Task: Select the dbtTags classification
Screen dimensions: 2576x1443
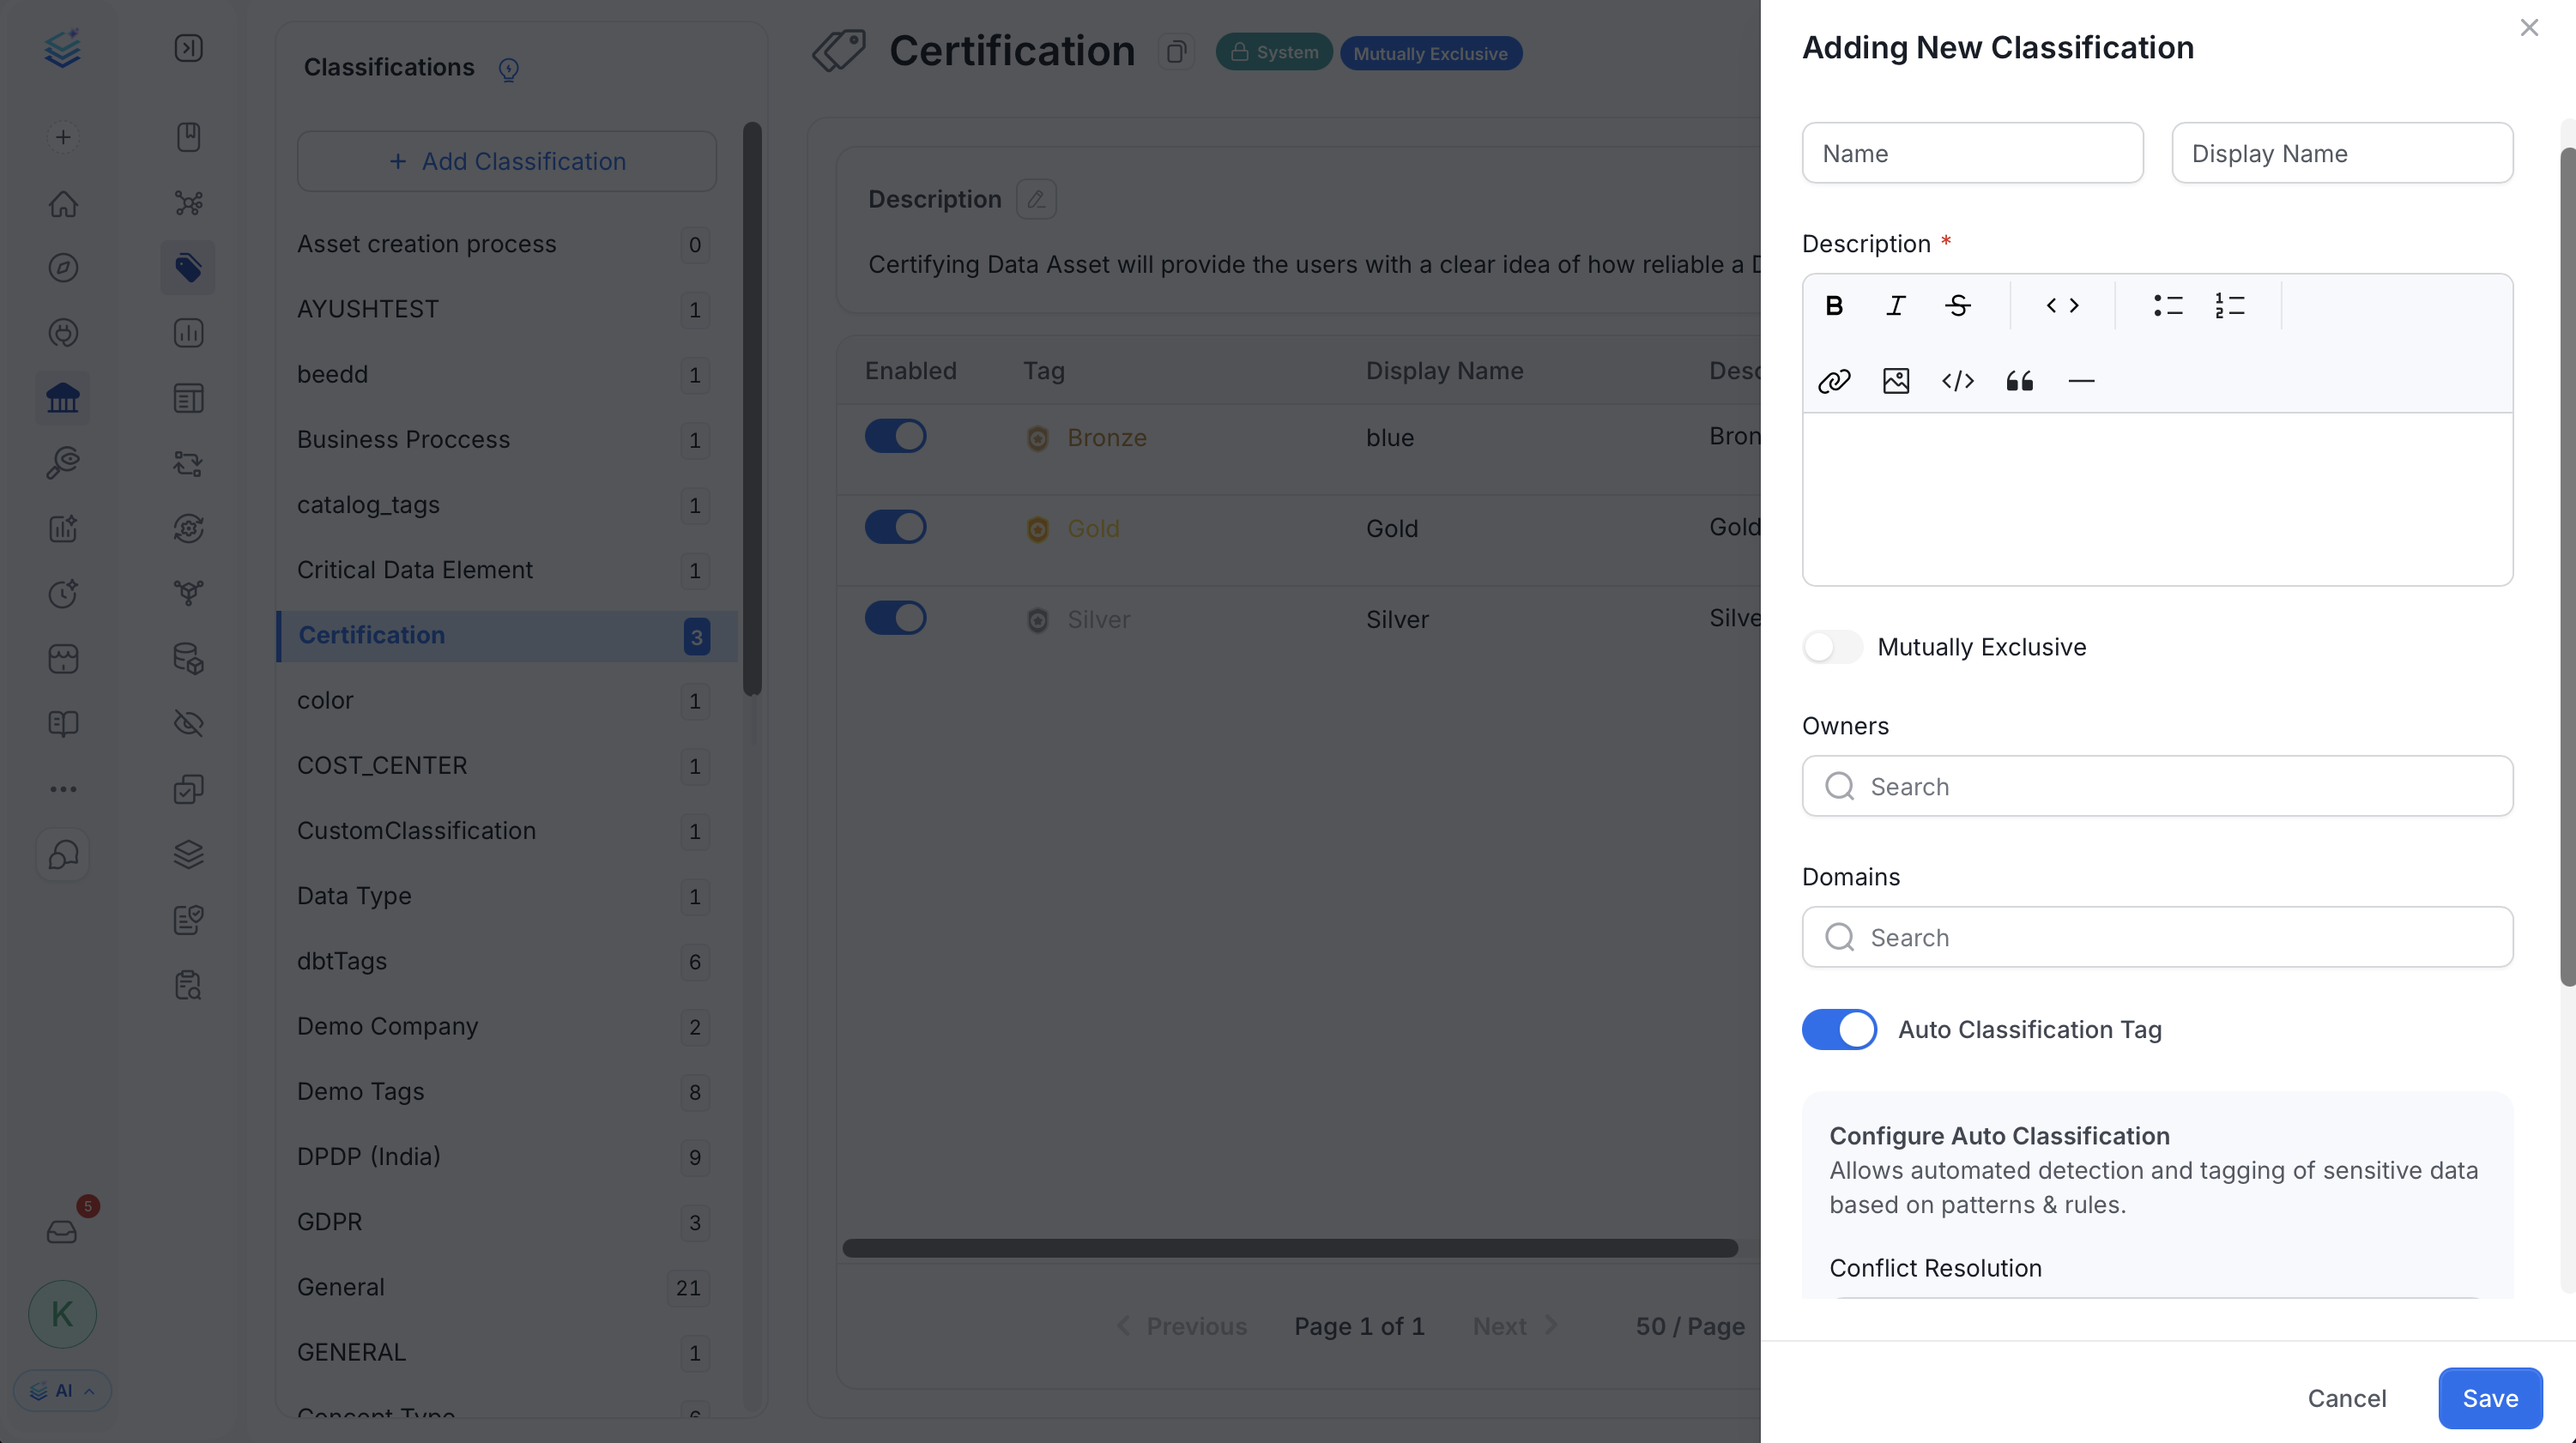Action: pos(507,962)
